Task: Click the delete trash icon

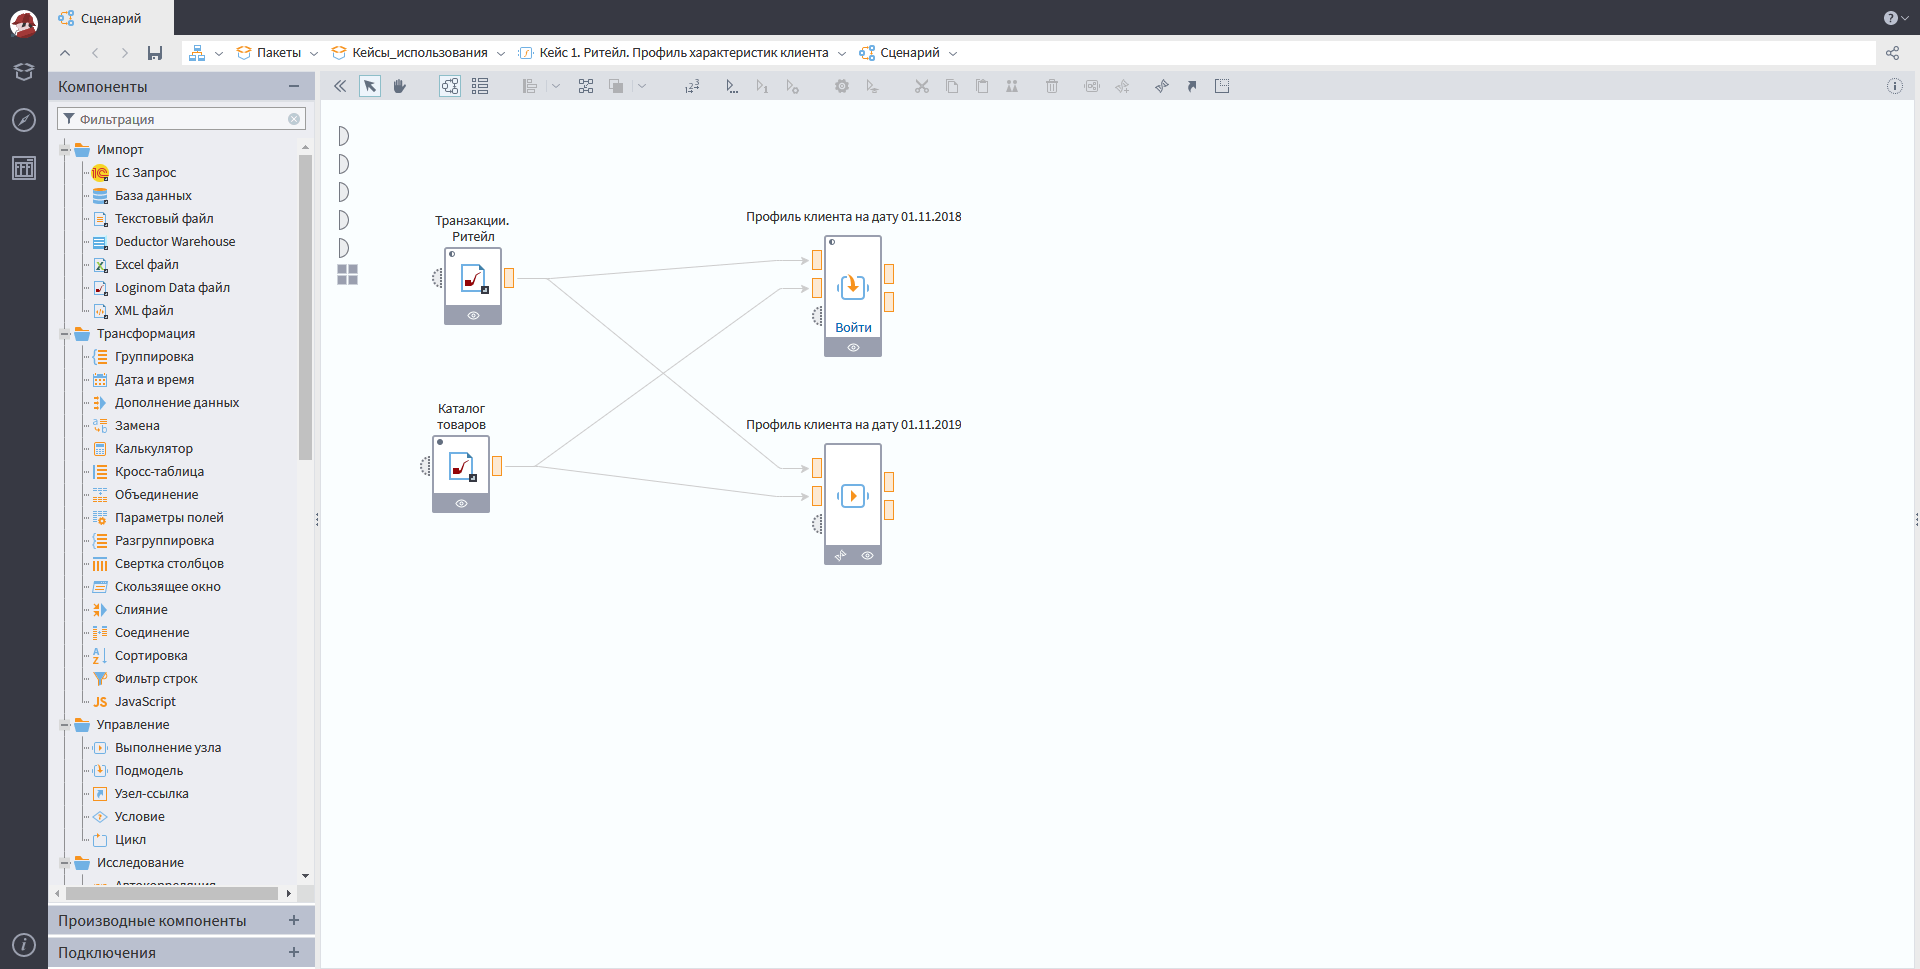Action: tap(1052, 86)
